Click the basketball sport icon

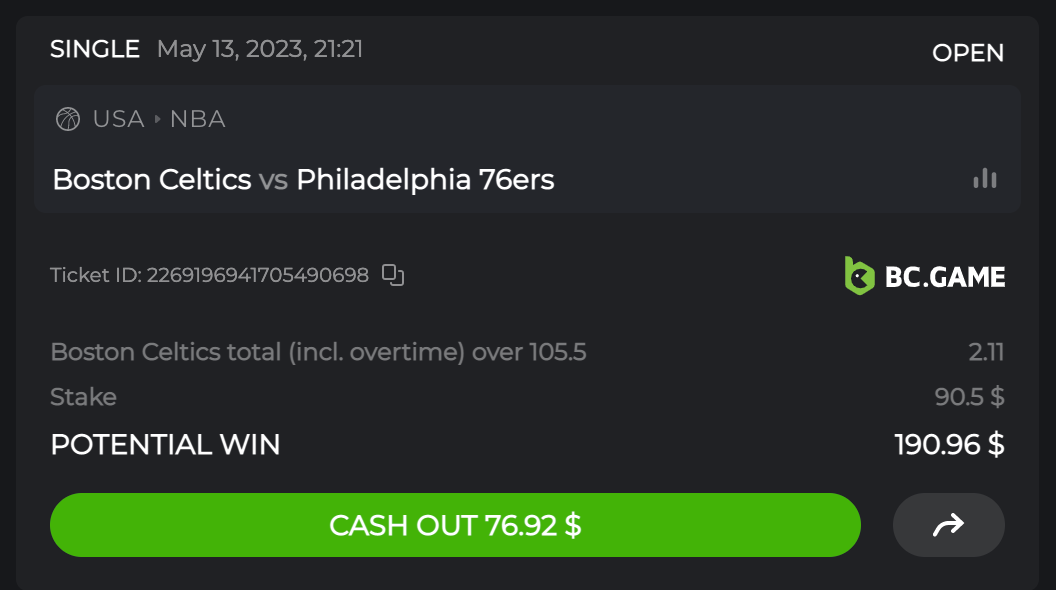tap(68, 120)
